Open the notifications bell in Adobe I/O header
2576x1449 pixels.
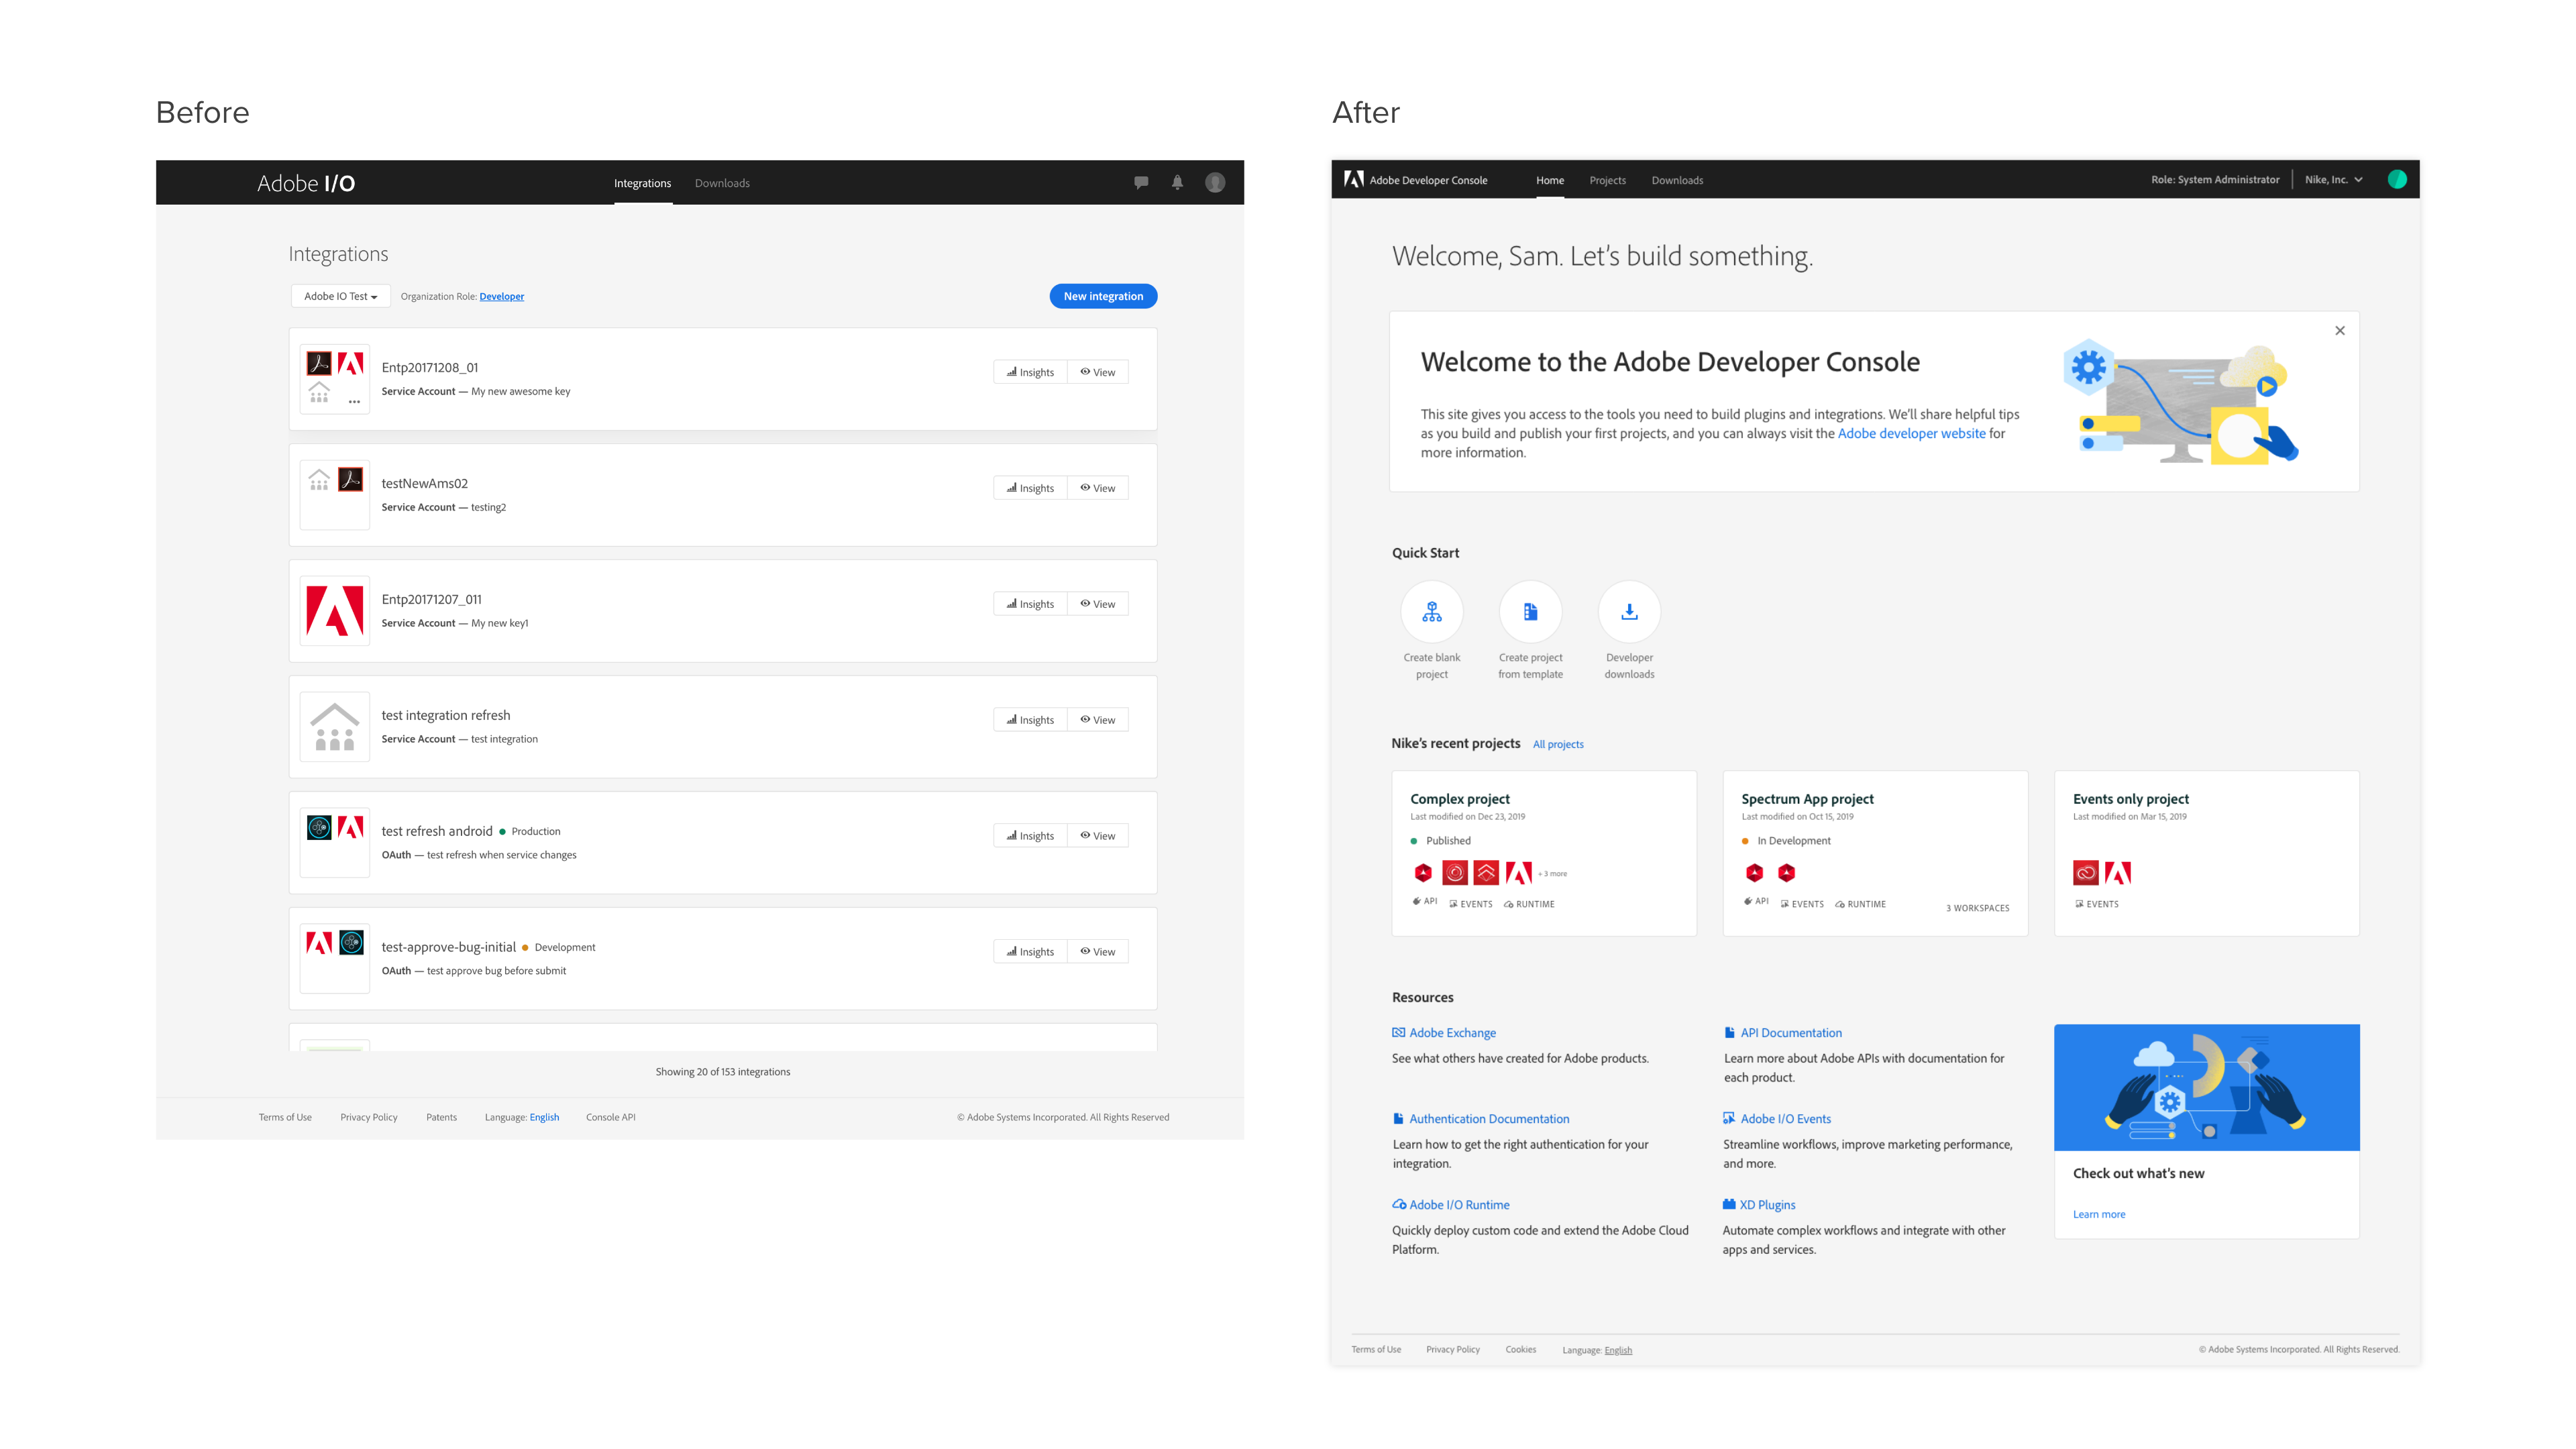coord(1177,182)
